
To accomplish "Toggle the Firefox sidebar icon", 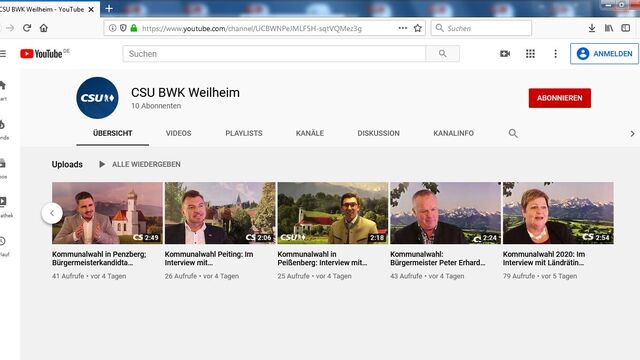I will [626, 28].
